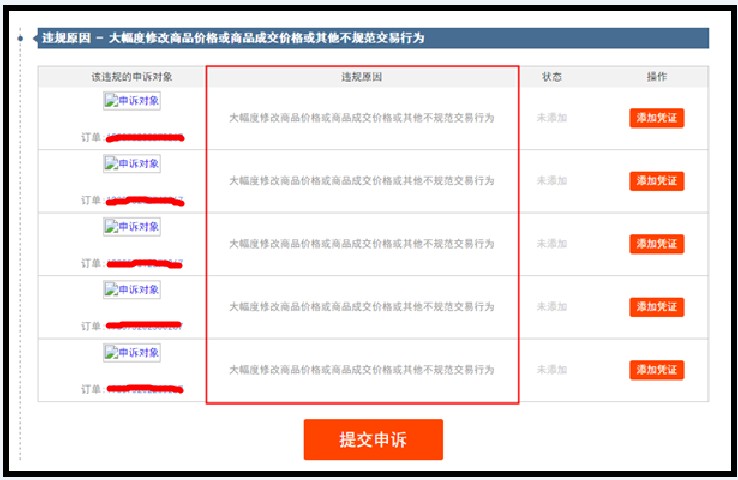Open the 申诉对象 image in the third row

coord(132,227)
